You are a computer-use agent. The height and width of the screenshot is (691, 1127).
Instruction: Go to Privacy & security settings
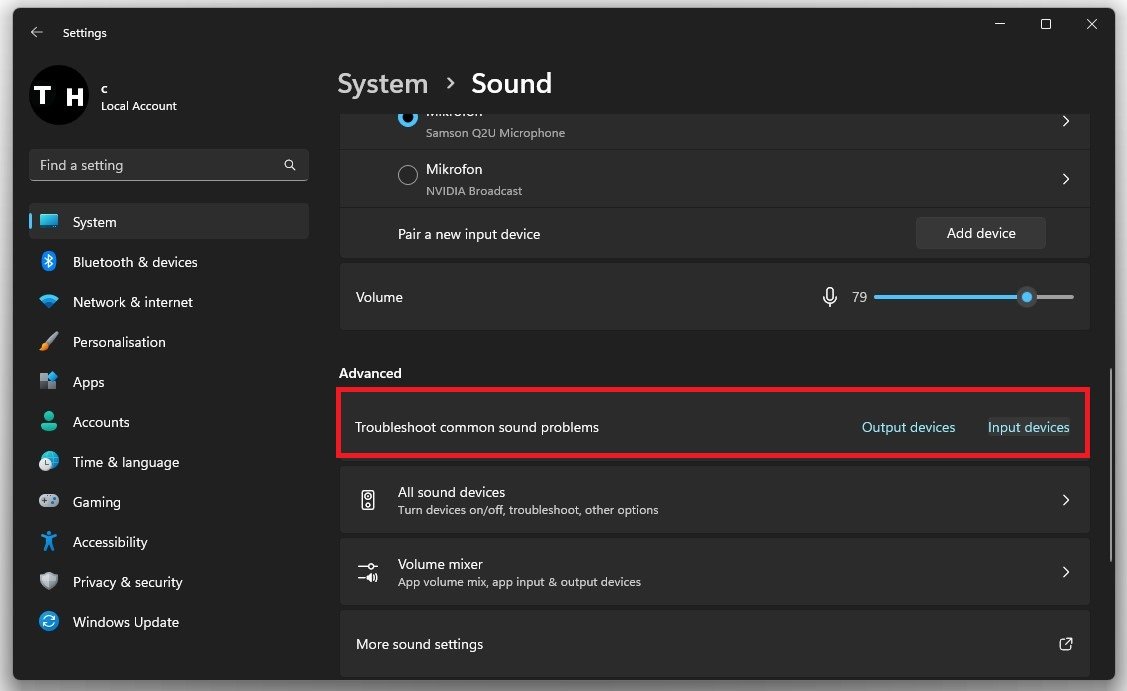[x=127, y=582]
